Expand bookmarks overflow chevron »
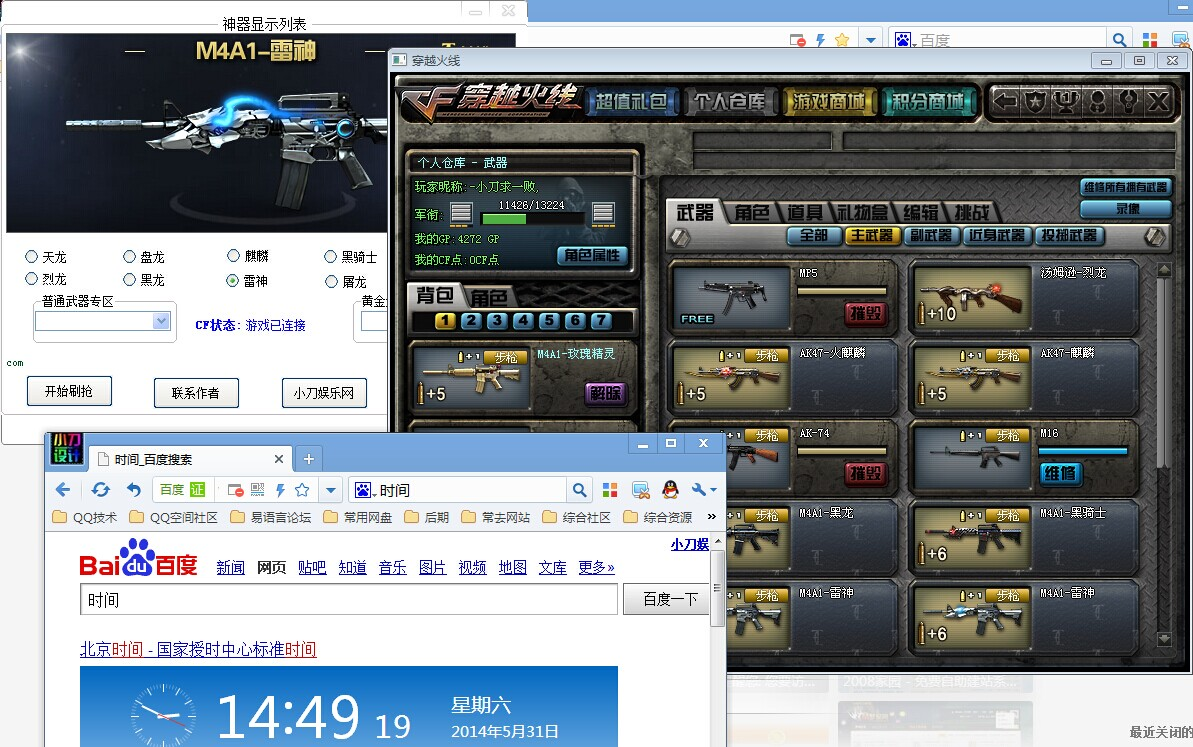This screenshot has height=747, width=1193. coord(712,517)
